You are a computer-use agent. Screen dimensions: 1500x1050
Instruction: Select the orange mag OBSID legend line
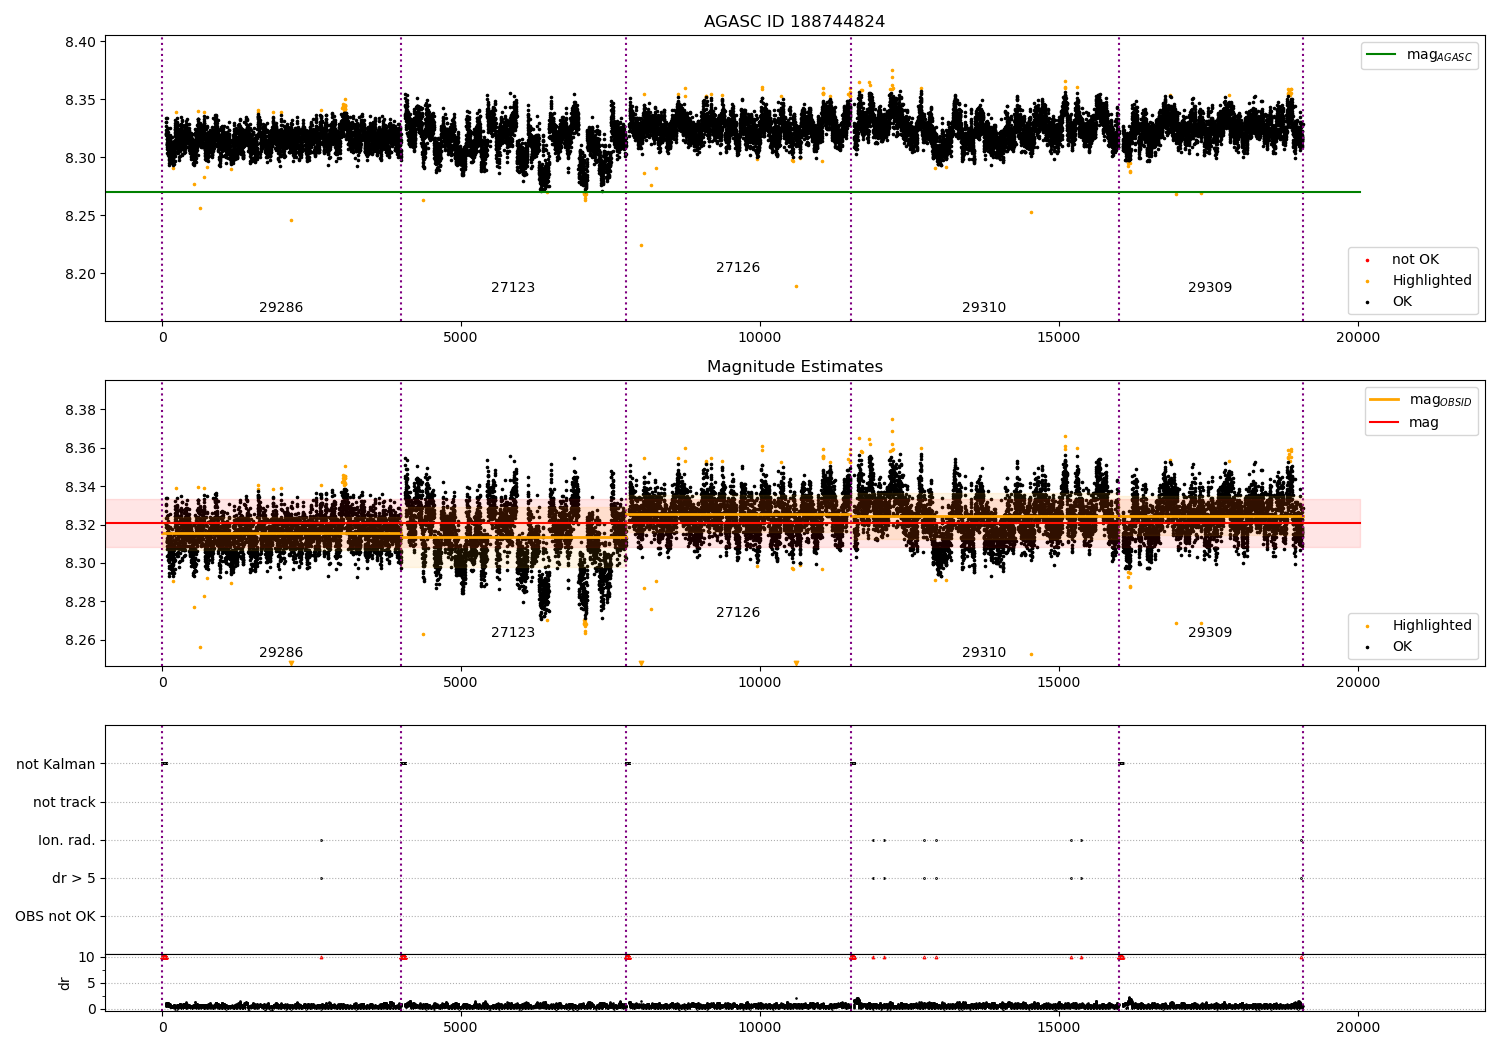click(1385, 400)
